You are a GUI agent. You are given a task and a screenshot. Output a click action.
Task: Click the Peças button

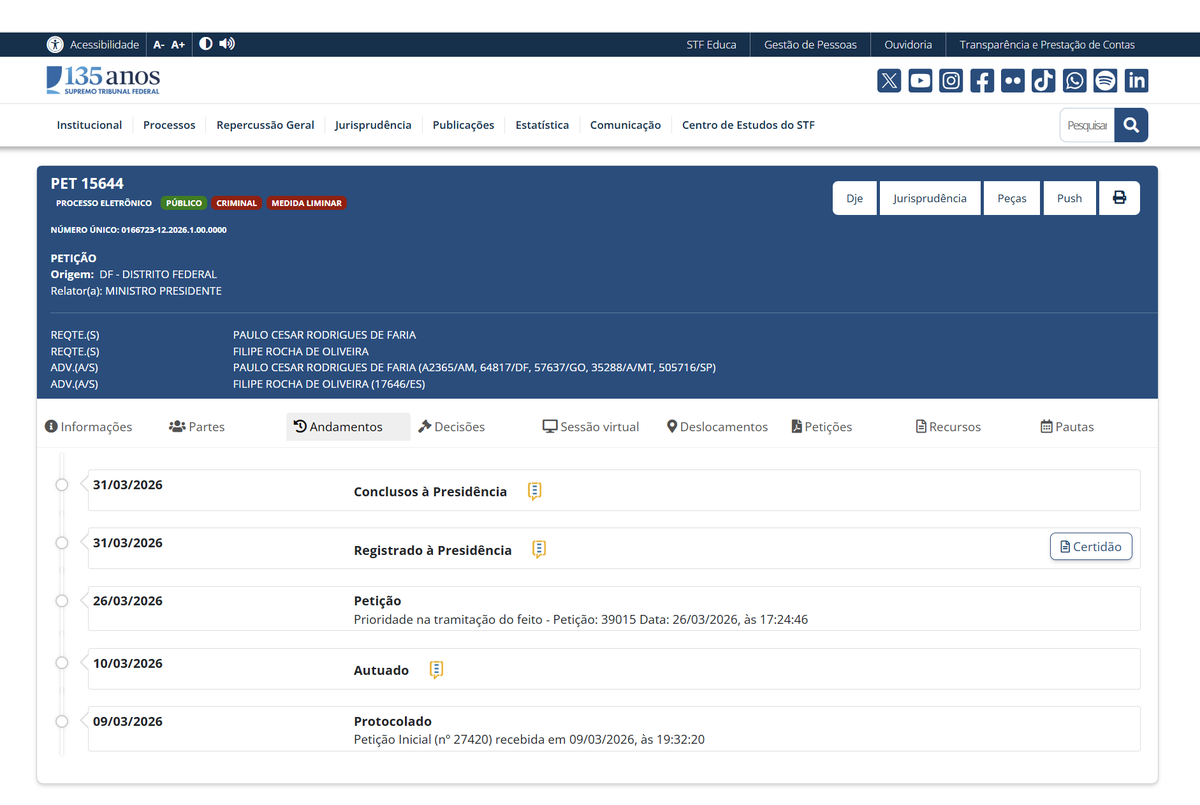coord(1012,198)
